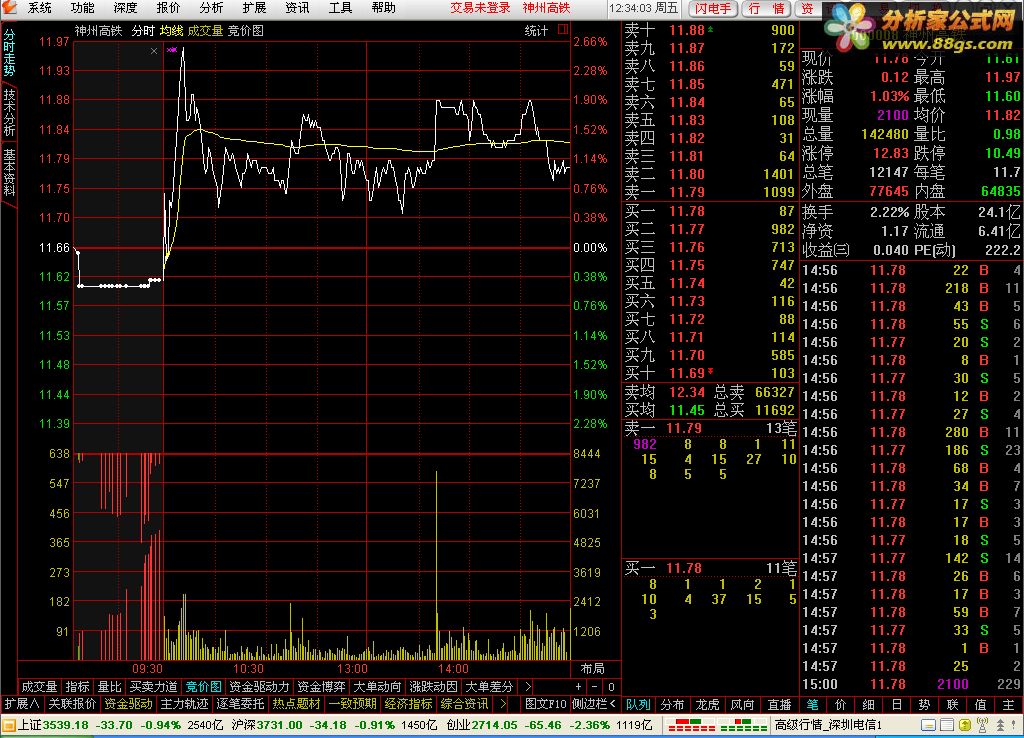Switch to 买卖力道 tab
This screenshot has height=738, width=1024.
[x=153, y=686]
